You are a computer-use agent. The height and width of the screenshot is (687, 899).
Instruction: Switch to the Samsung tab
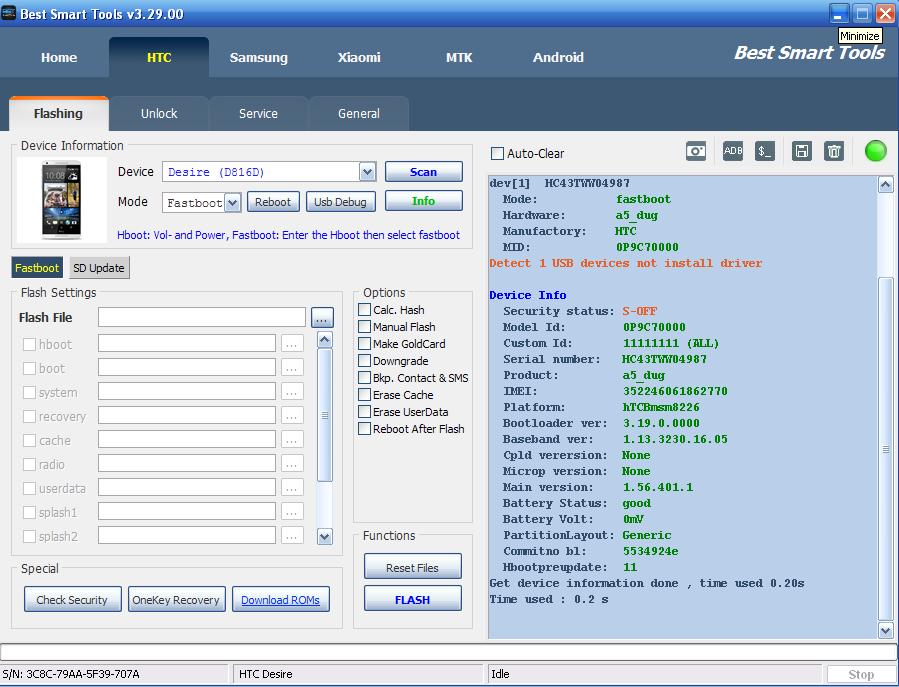pos(259,57)
